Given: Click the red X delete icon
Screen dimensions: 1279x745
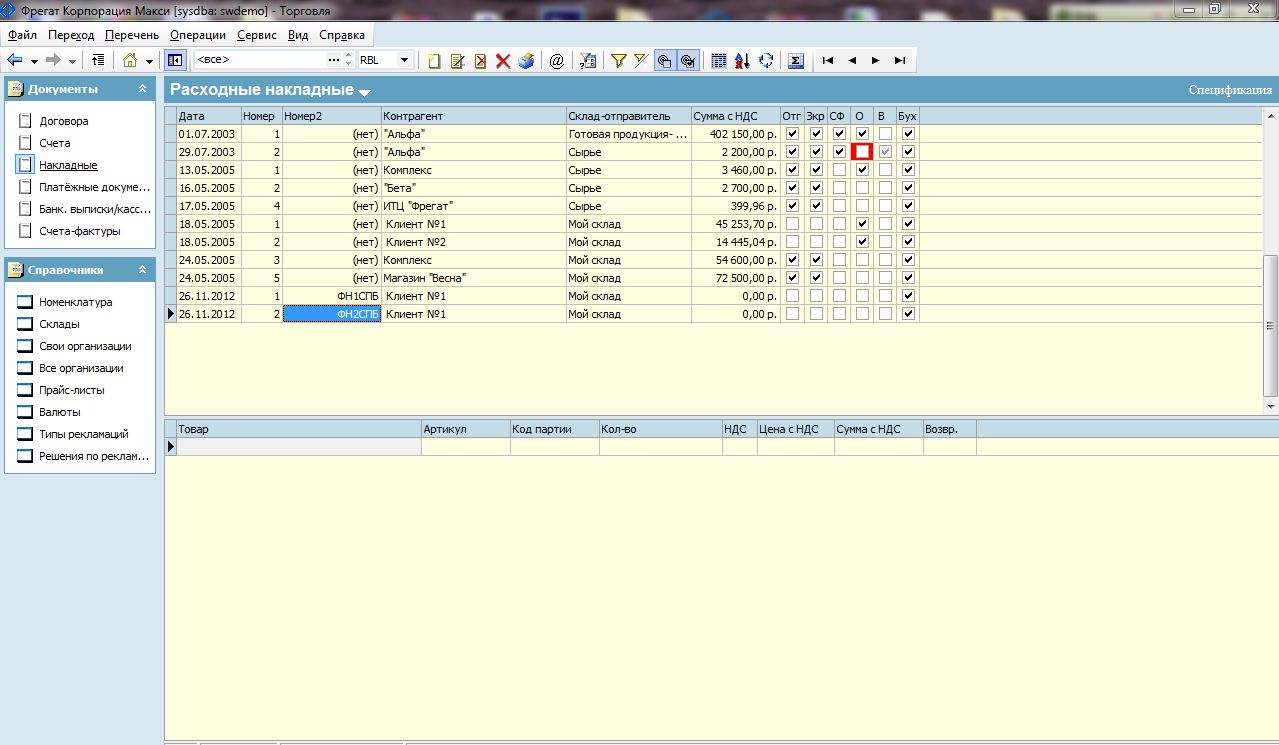Looking at the screenshot, I should (x=503, y=61).
